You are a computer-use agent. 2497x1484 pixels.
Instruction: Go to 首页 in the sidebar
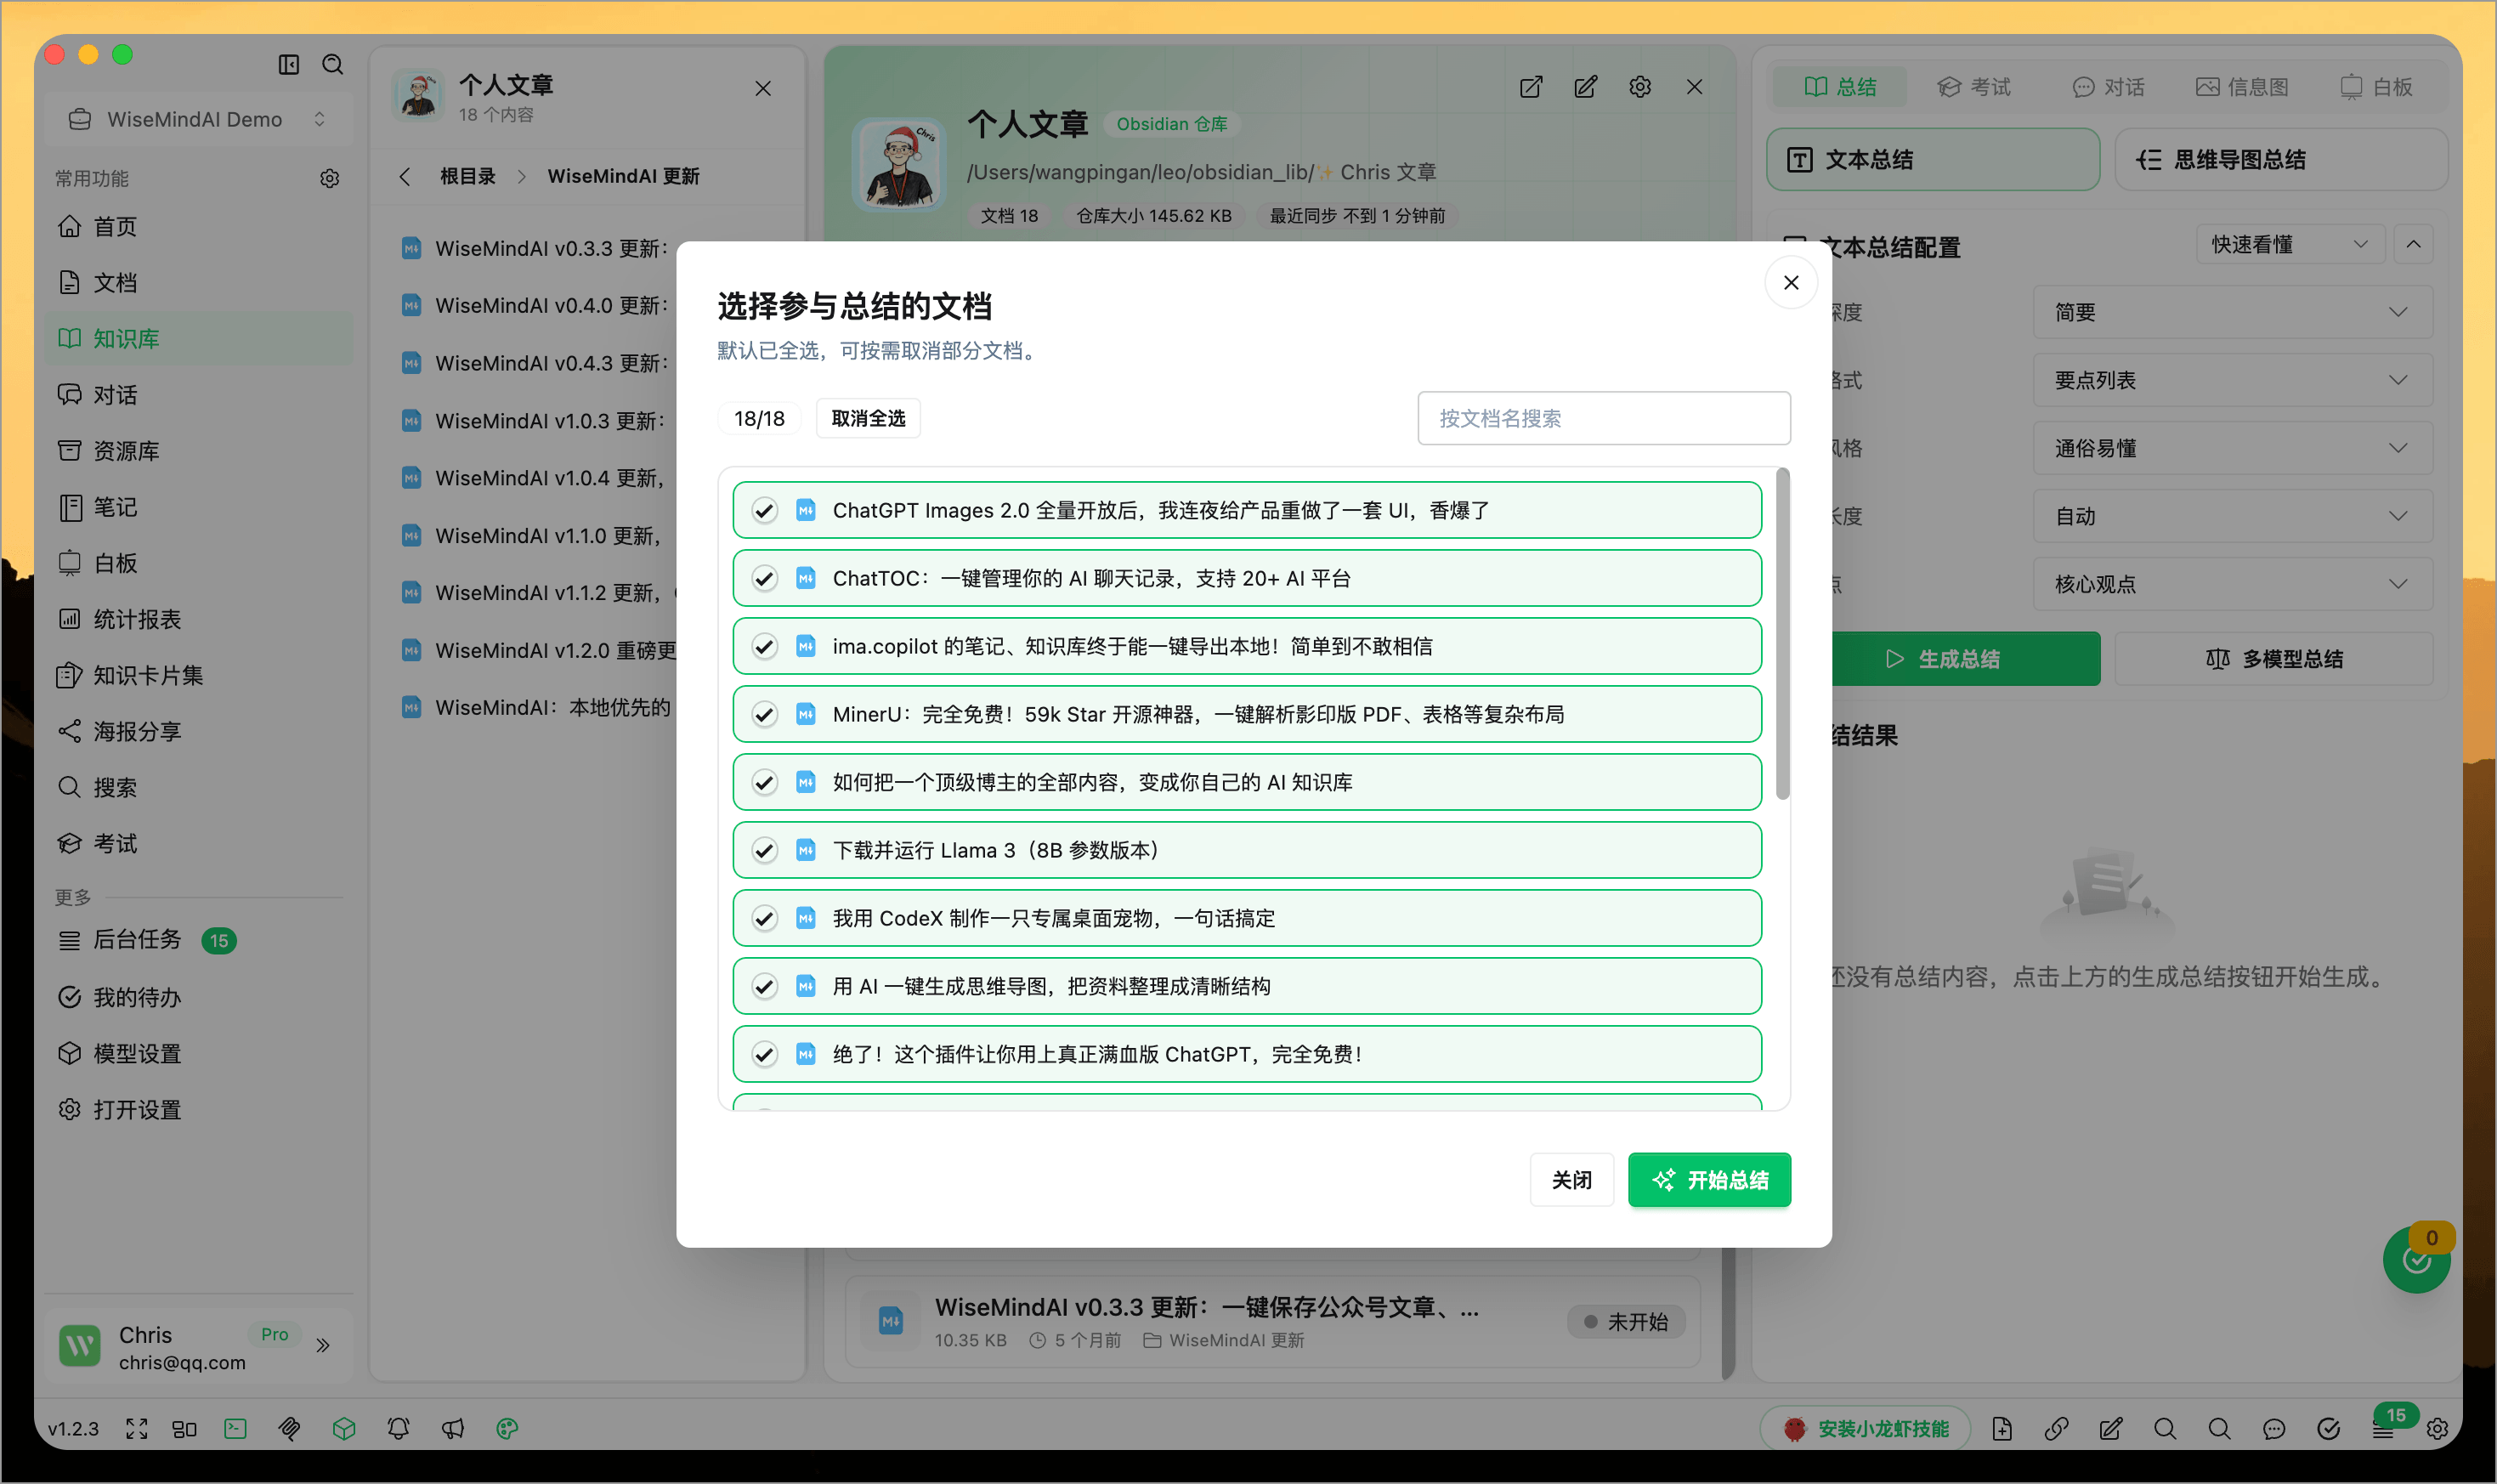click(x=199, y=226)
